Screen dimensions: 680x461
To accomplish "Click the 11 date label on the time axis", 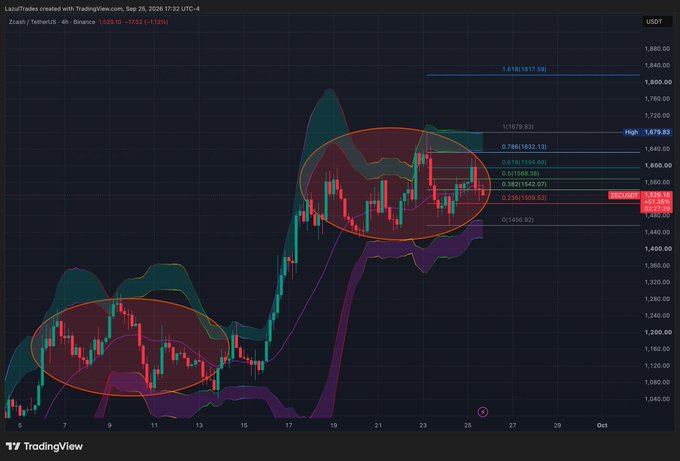I will tap(154, 425).
